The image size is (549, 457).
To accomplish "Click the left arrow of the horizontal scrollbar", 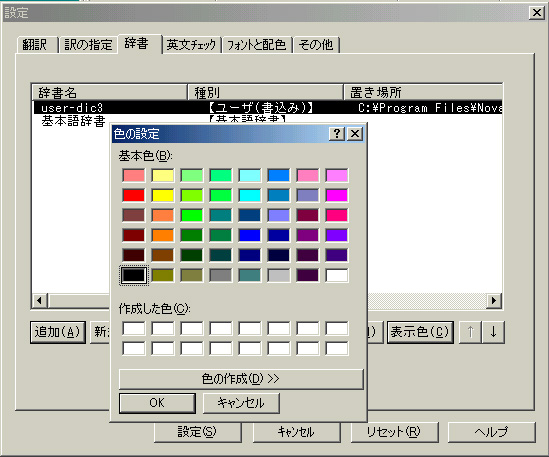I will click(x=40, y=300).
